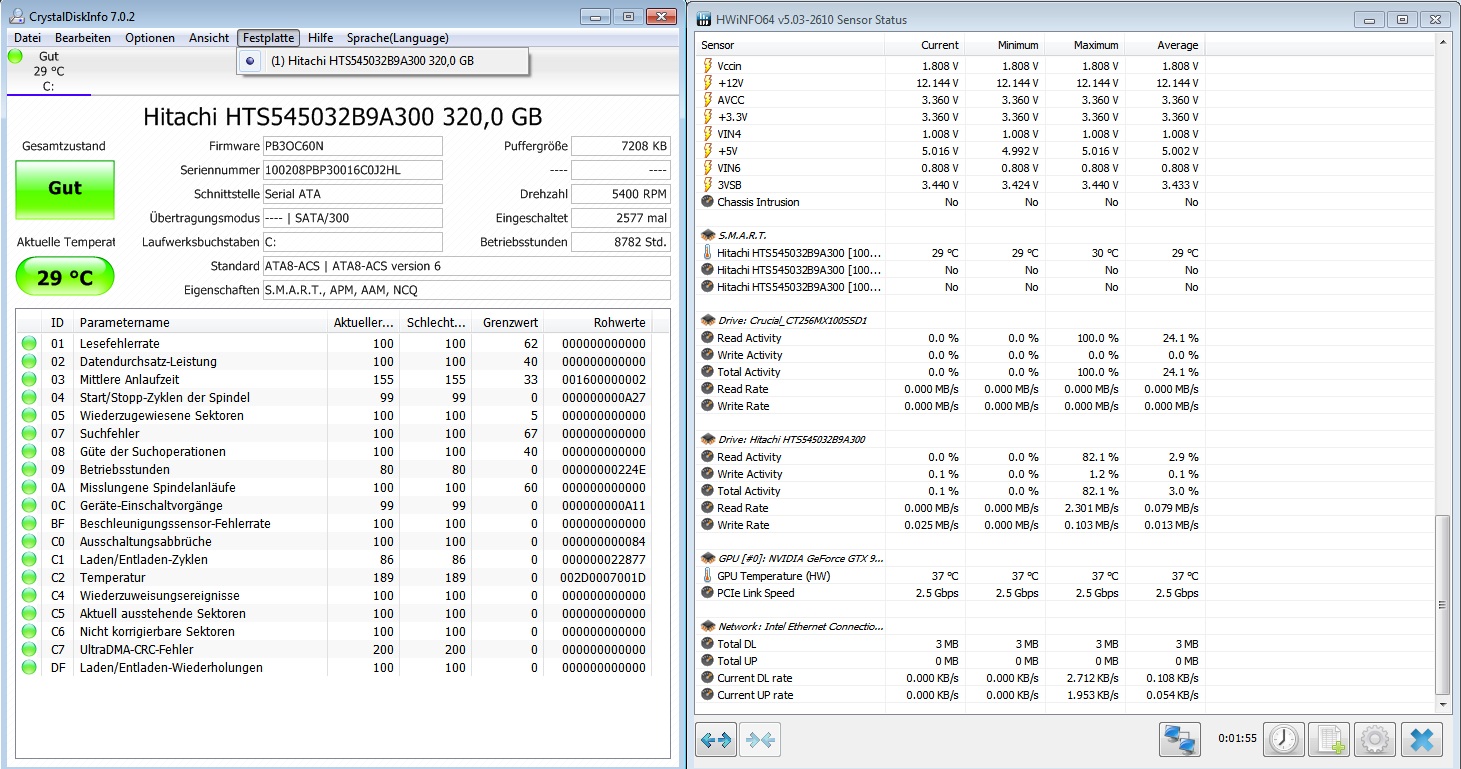This screenshot has height=769, width=1461.
Task: Click lightning icon beside 3VSB sensor
Action: tap(708, 185)
